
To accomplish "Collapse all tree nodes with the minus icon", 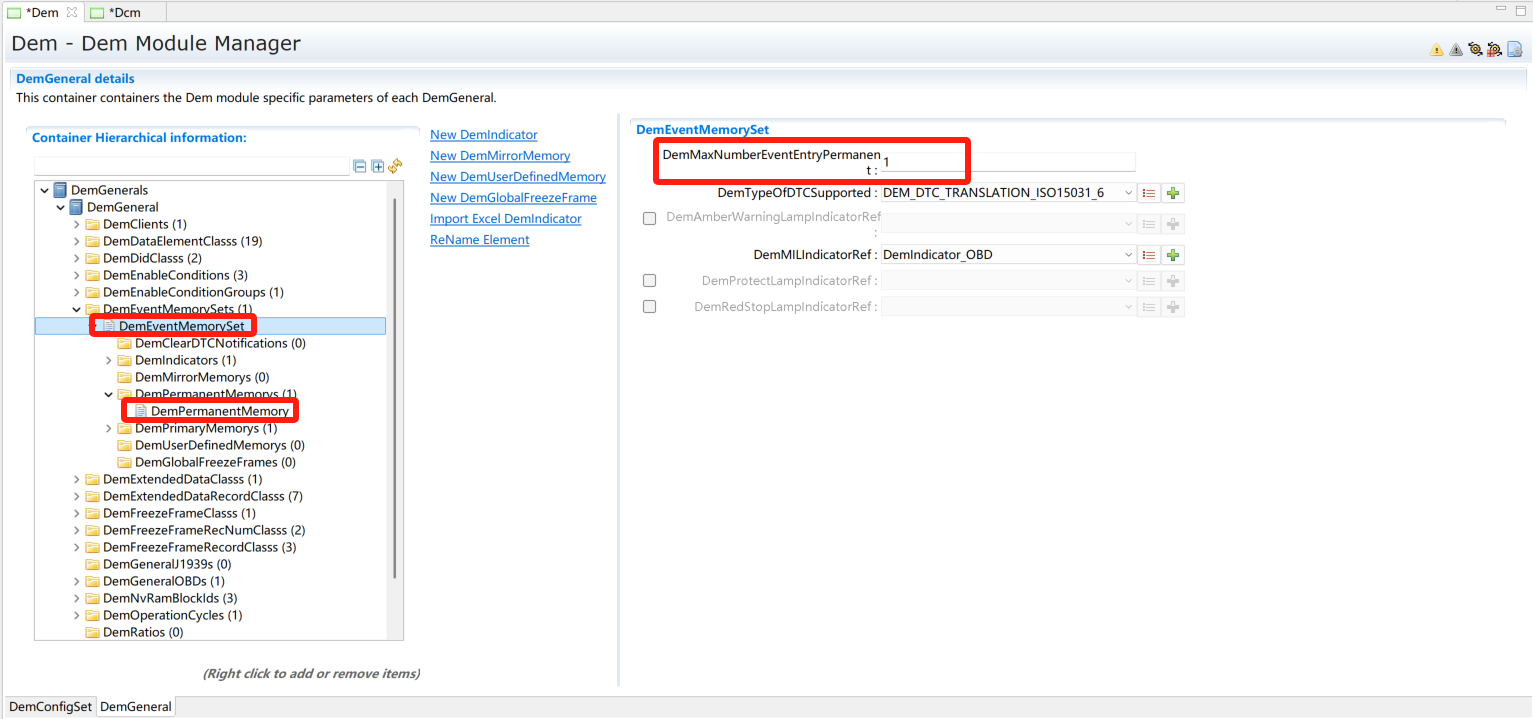I will [x=360, y=166].
